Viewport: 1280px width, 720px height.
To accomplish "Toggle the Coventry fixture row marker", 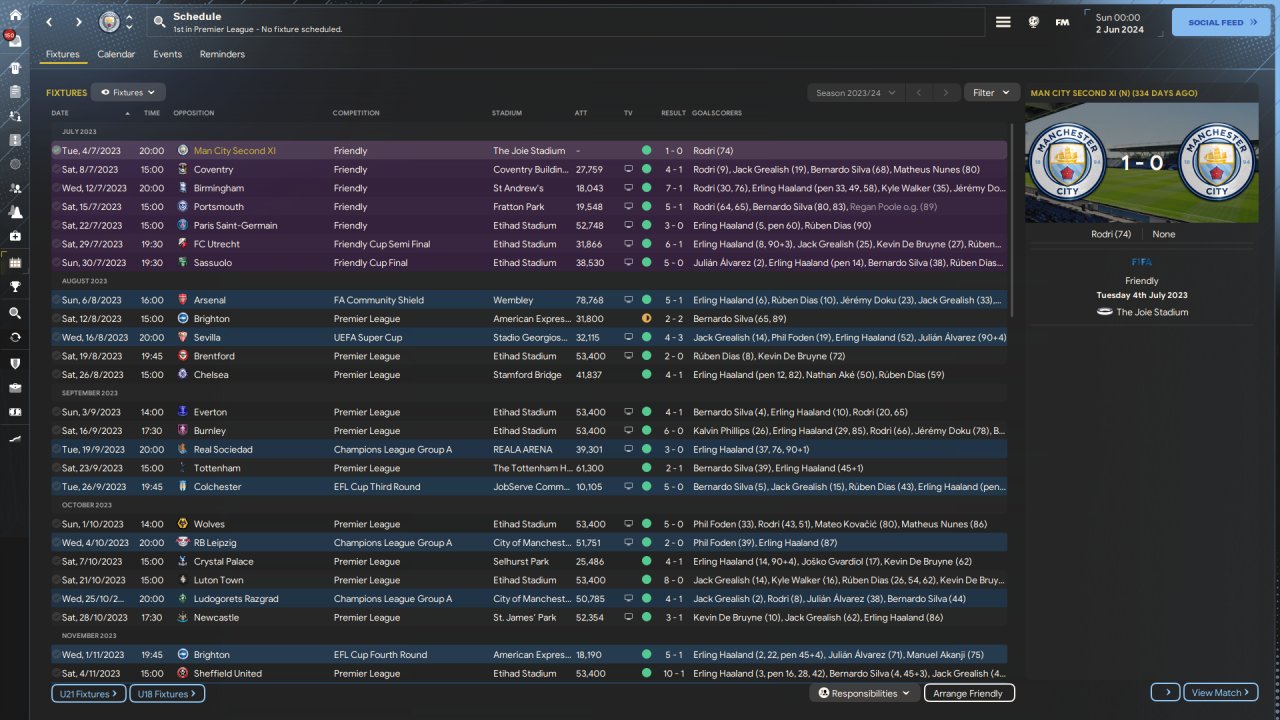I will [57, 170].
